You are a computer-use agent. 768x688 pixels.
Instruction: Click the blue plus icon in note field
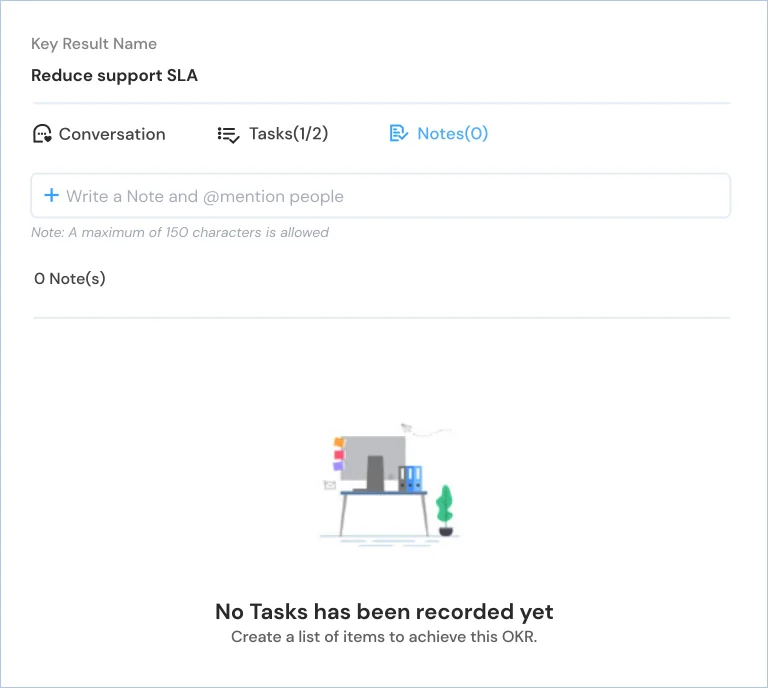click(x=51, y=195)
